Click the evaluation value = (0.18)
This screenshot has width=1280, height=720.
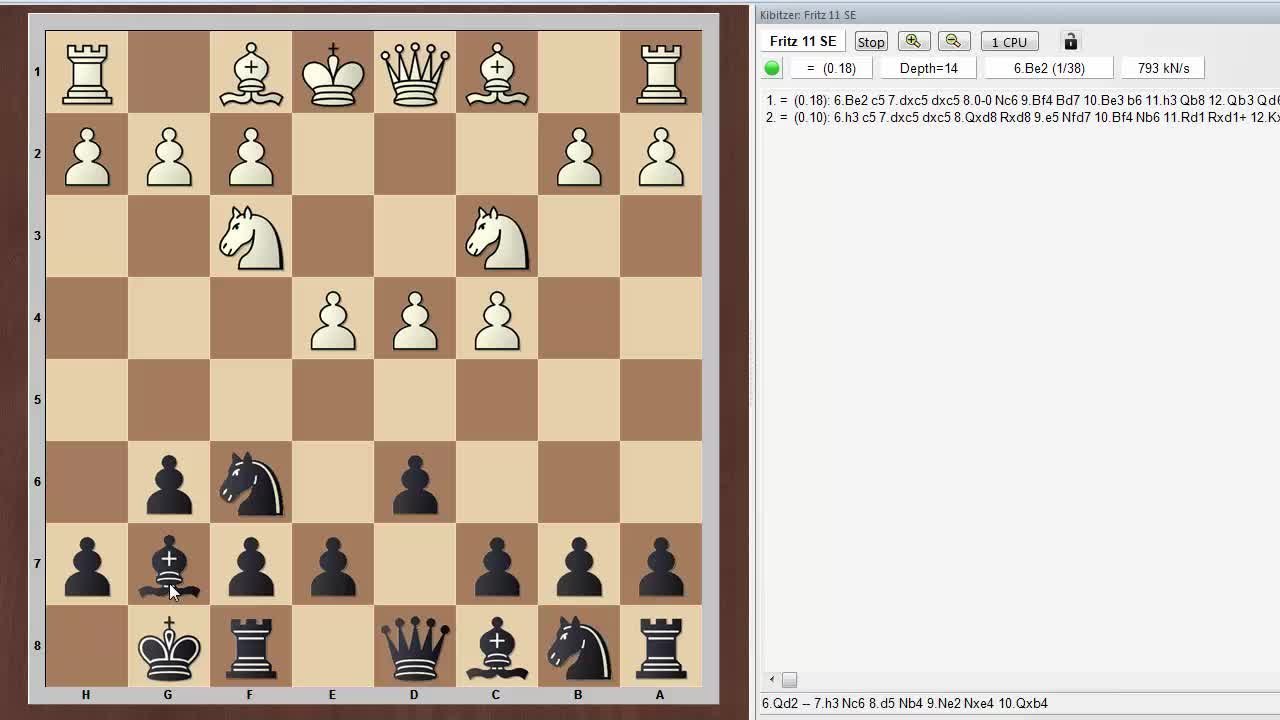click(x=831, y=68)
